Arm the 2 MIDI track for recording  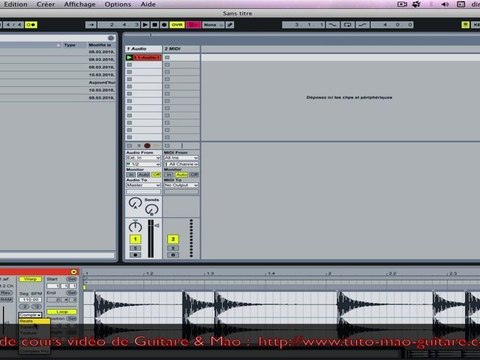click(173, 255)
